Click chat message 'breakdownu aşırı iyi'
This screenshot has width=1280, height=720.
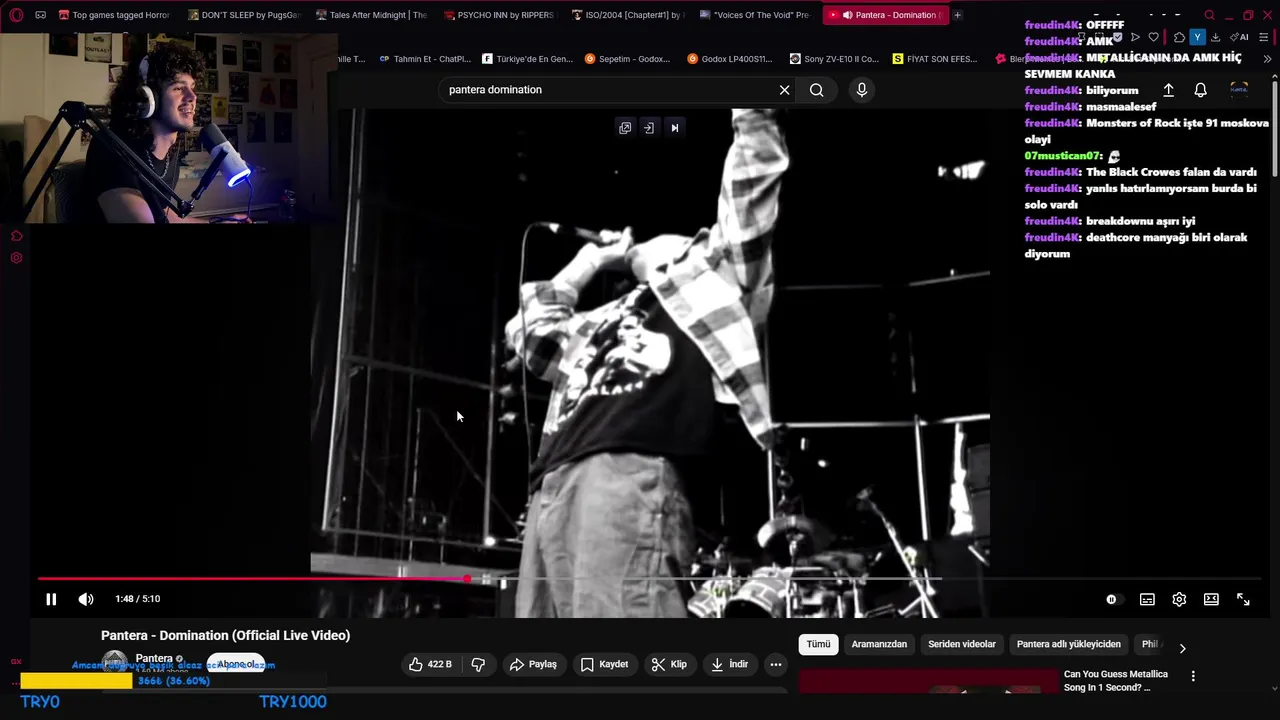(1140, 221)
